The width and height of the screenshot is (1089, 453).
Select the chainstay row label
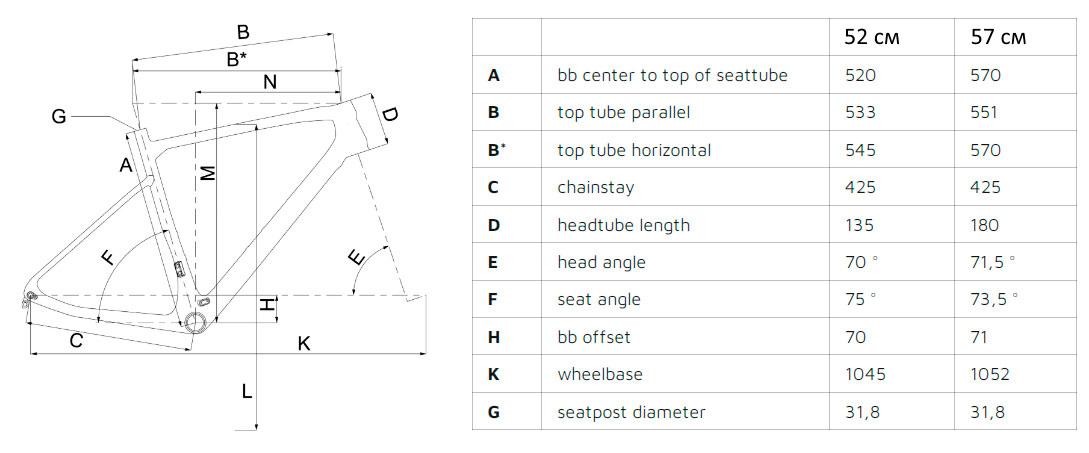tap(595, 188)
